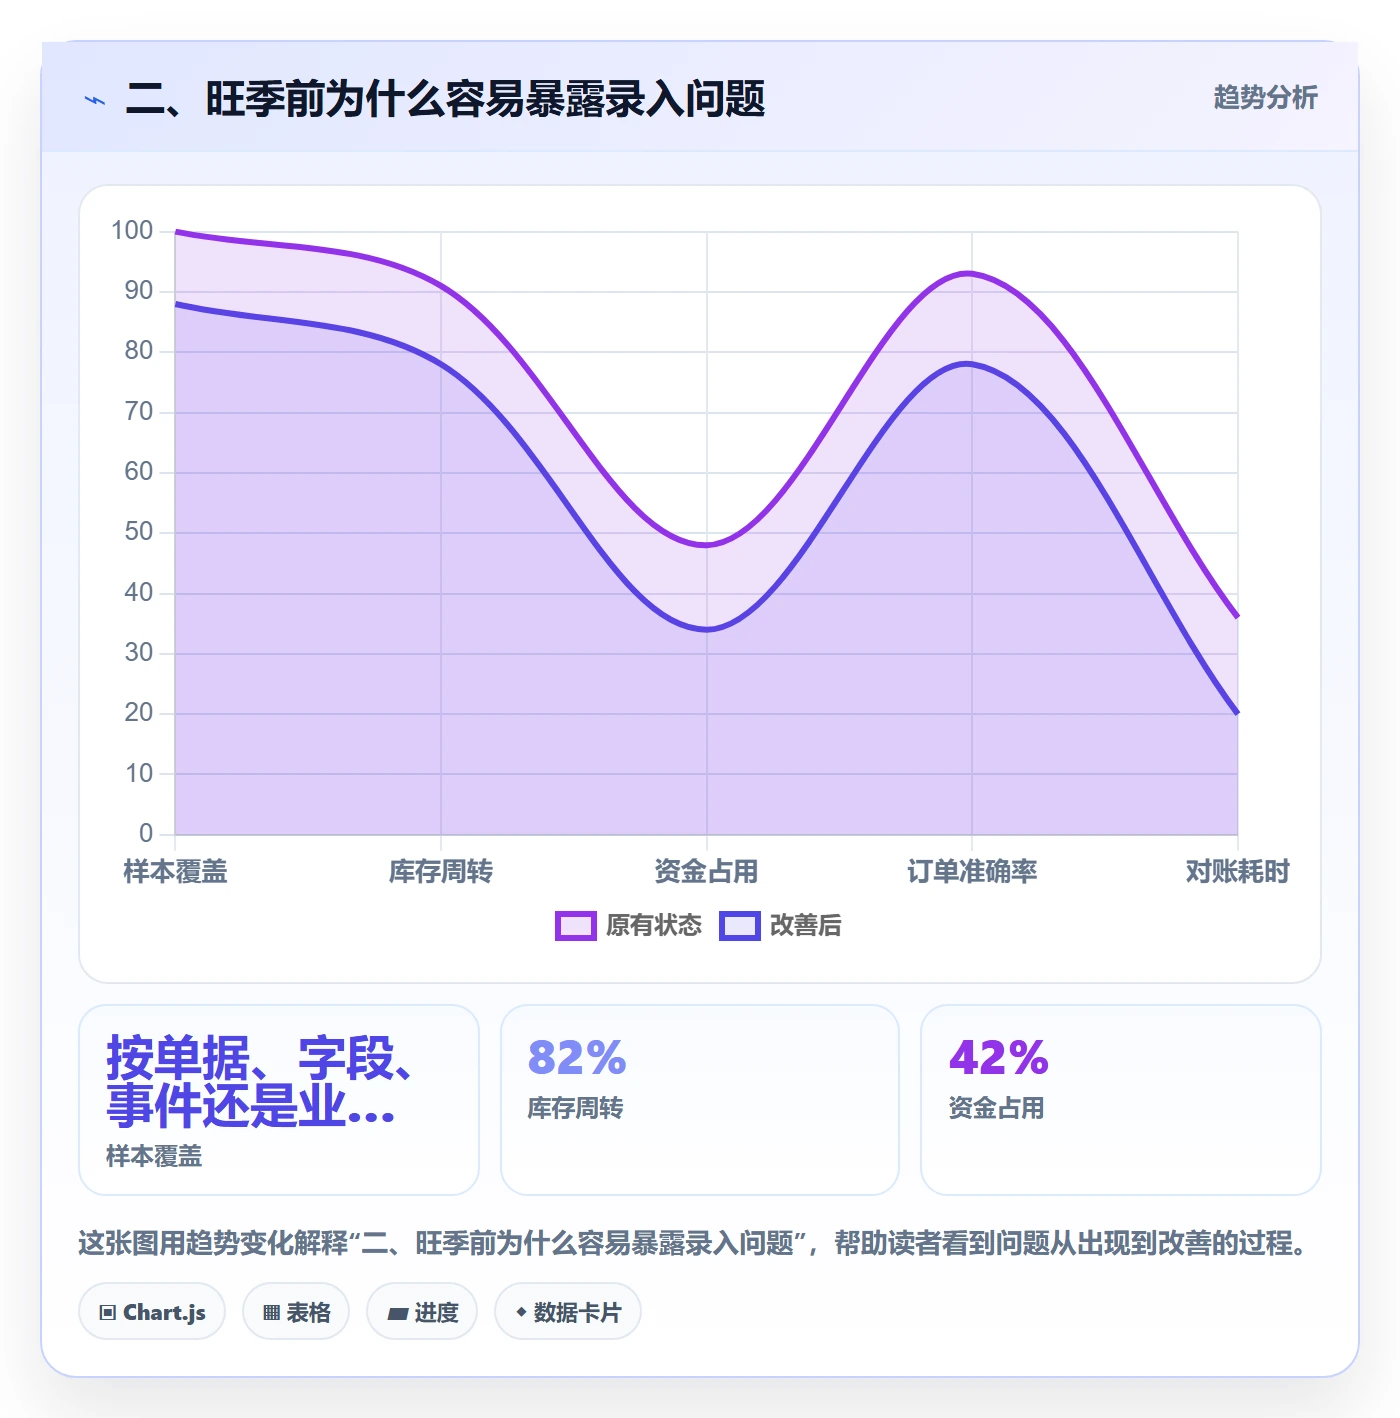Viewport: 1400px width, 1418px height.
Task: Click the Chart.js chip square icon
Action: [x=108, y=1313]
